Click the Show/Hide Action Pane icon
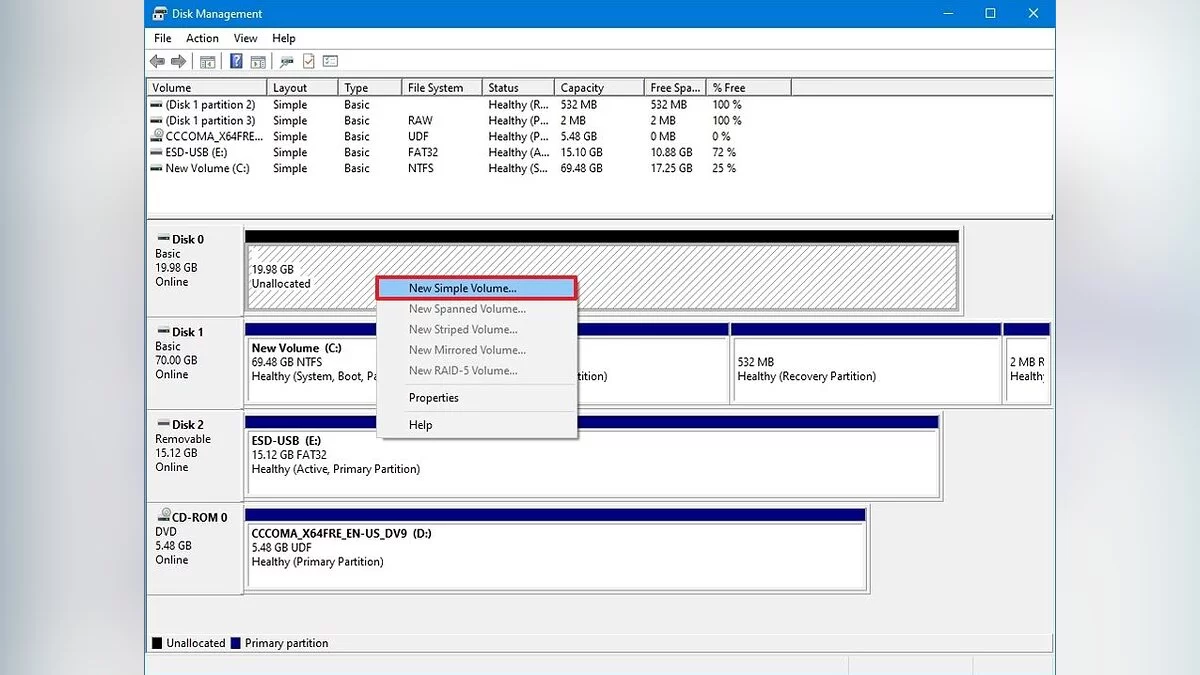Screen dimensions: 1200x675 (x=257, y=62)
